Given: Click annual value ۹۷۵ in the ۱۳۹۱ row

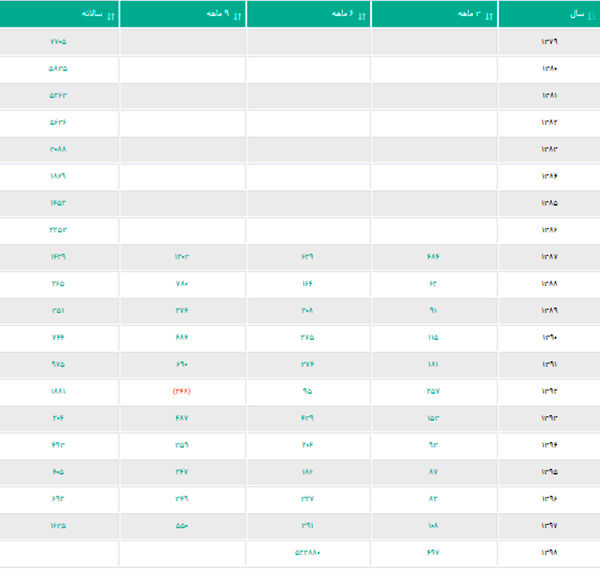Looking at the screenshot, I should pyautogui.click(x=58, y=364).
